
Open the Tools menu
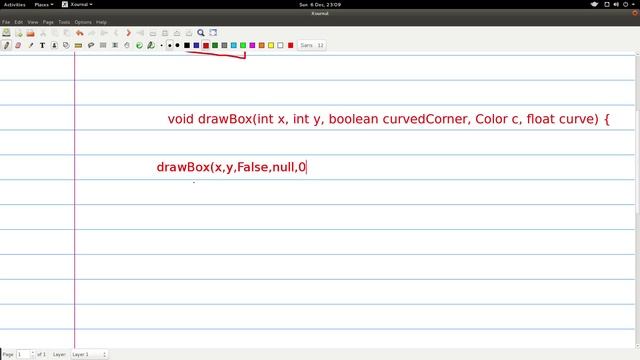64,22
